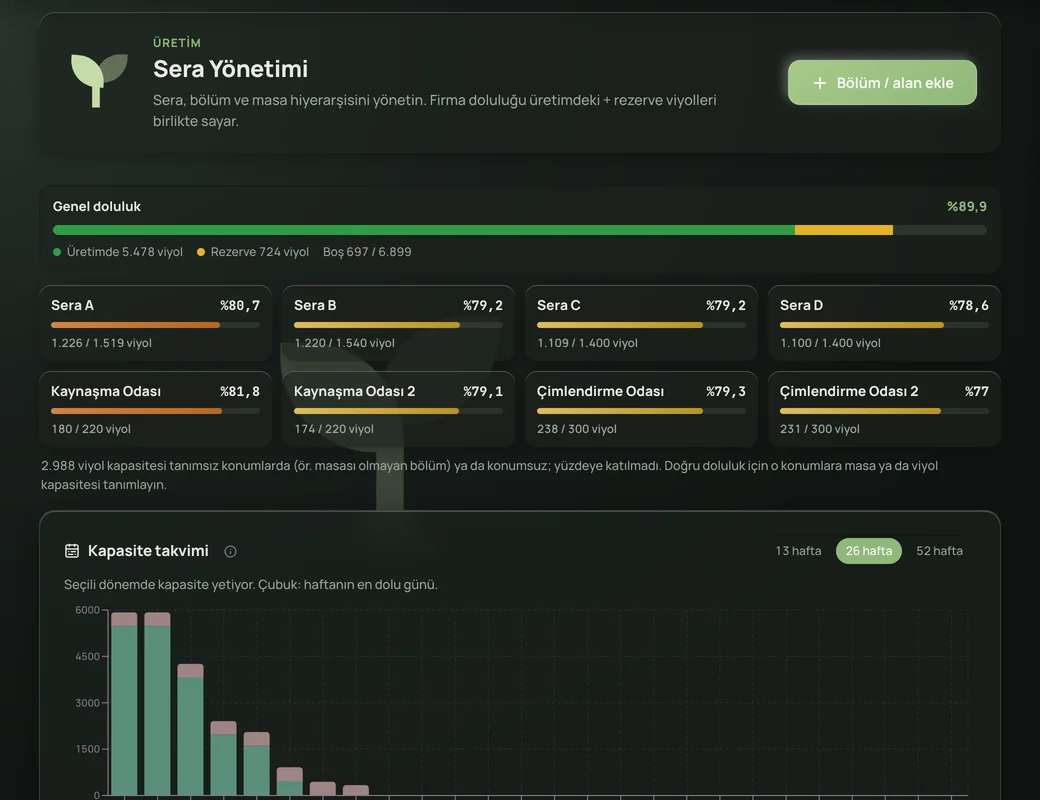Screen dimensions: 1040x800
Task: Switch to the 52 hafta view
Action: [x=939, y=551]
